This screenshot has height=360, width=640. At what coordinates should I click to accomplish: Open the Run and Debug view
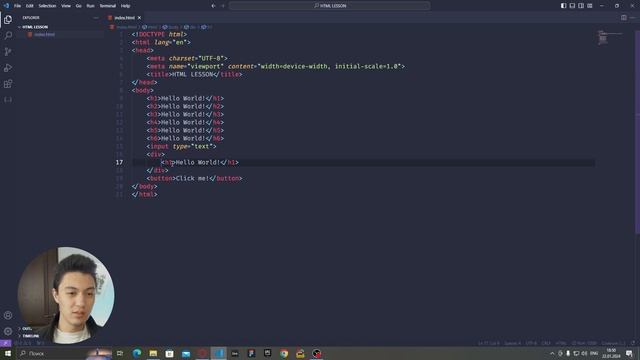[x=8, y=68]
